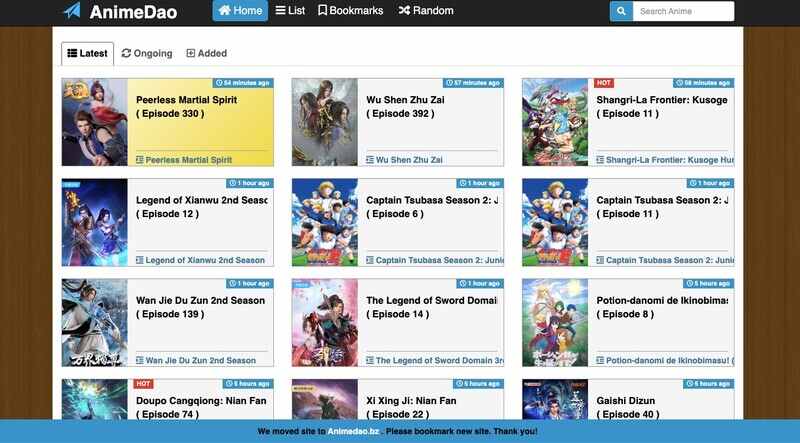The width and height of the screenshot is (800, 443).
Task: Open Wan Jie Du Zun poster thumbnail
Action: (95, 323)
